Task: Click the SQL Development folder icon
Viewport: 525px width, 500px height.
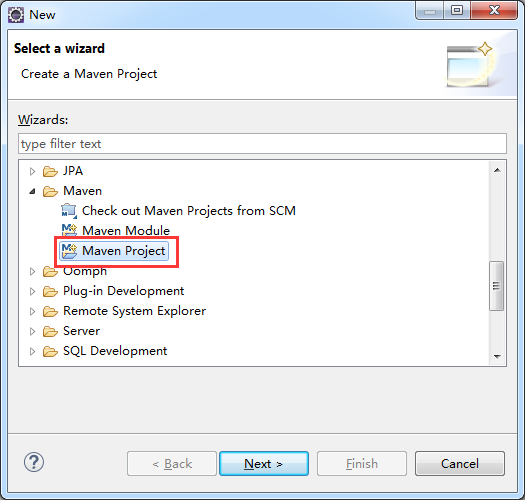Action: click(50, 352)
